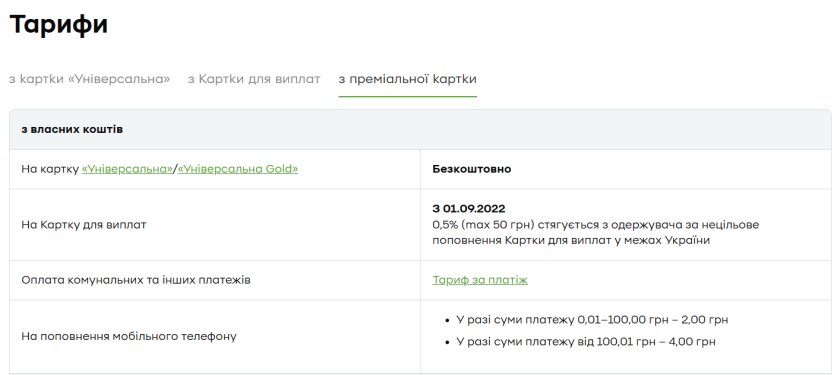Open the «Універсальна» card link
This screenshot has height=375, width=834.
click(x=128, y=169)
